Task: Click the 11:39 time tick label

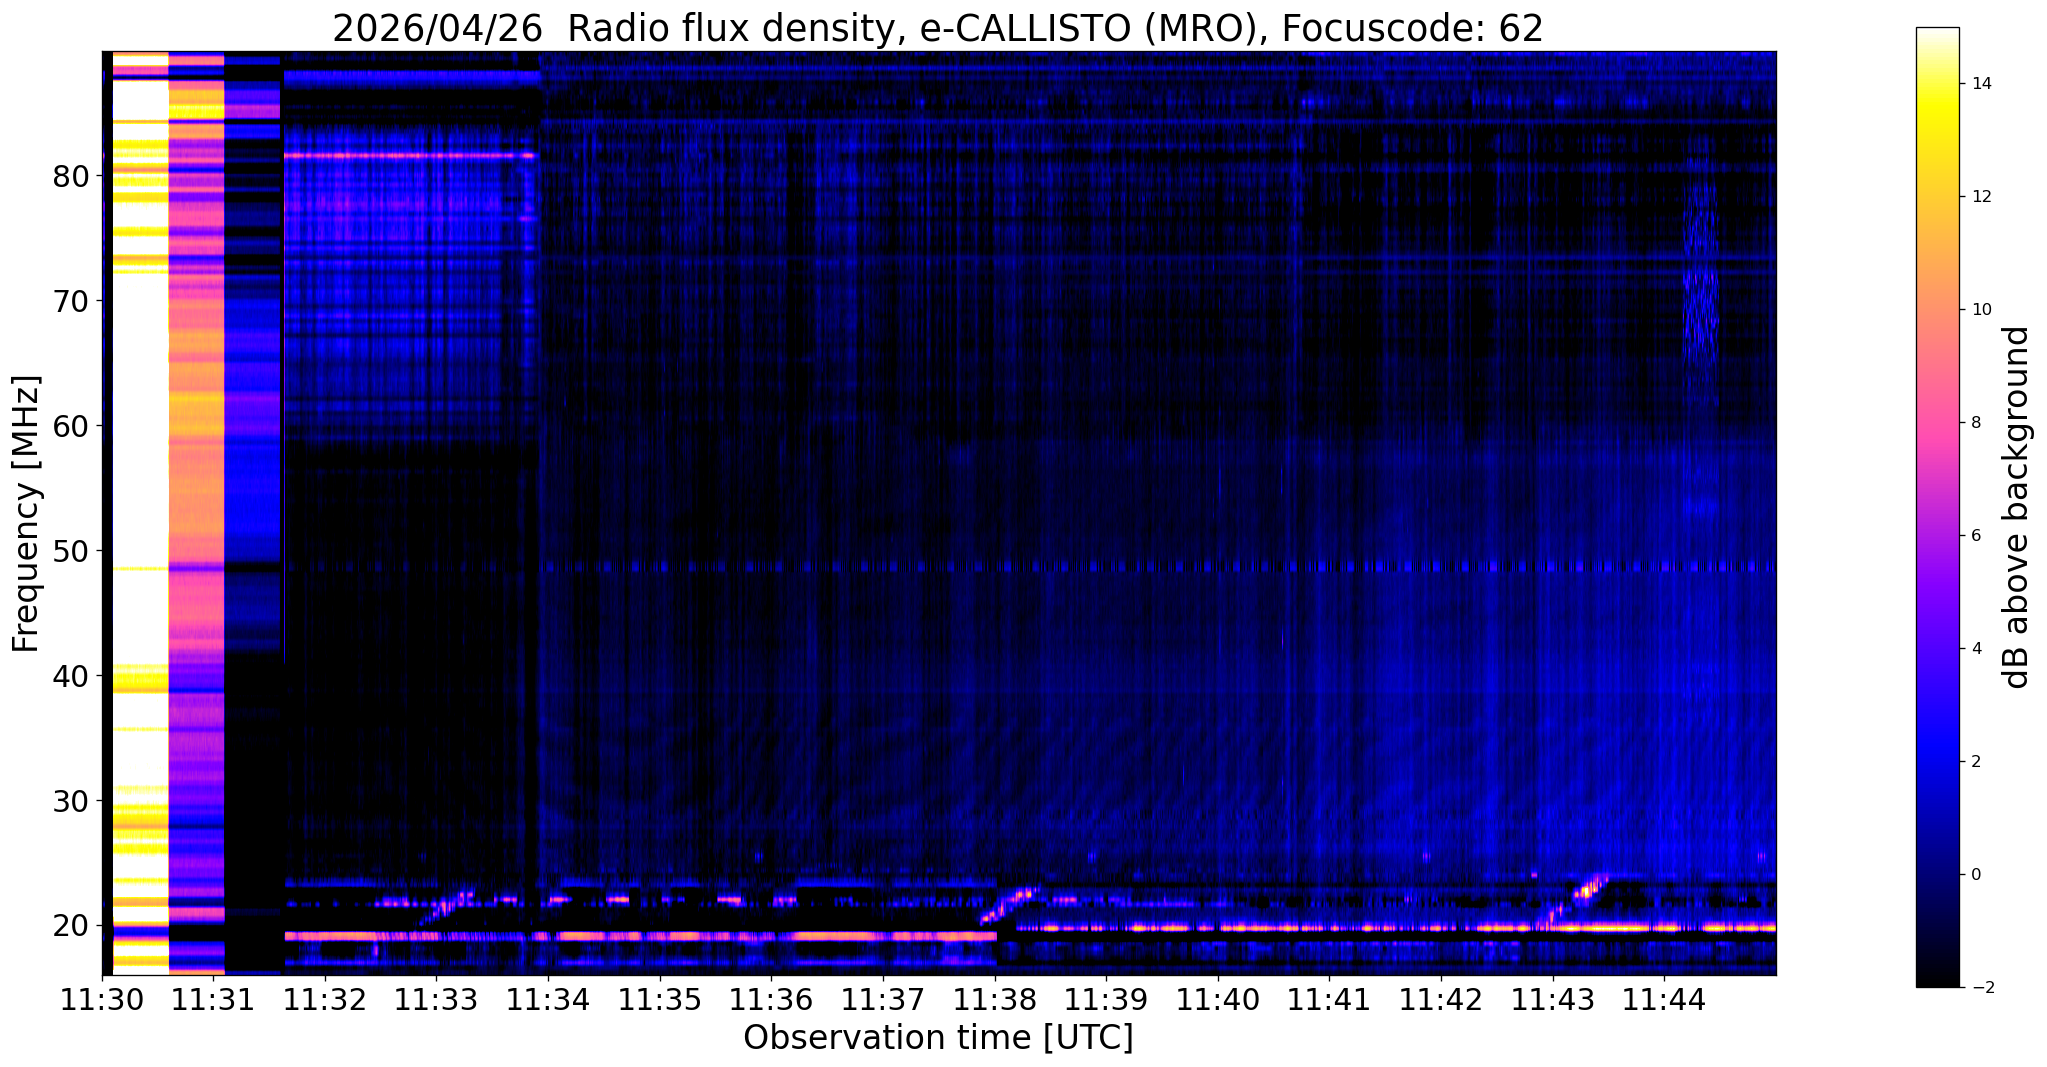Action: (1106, 999)
